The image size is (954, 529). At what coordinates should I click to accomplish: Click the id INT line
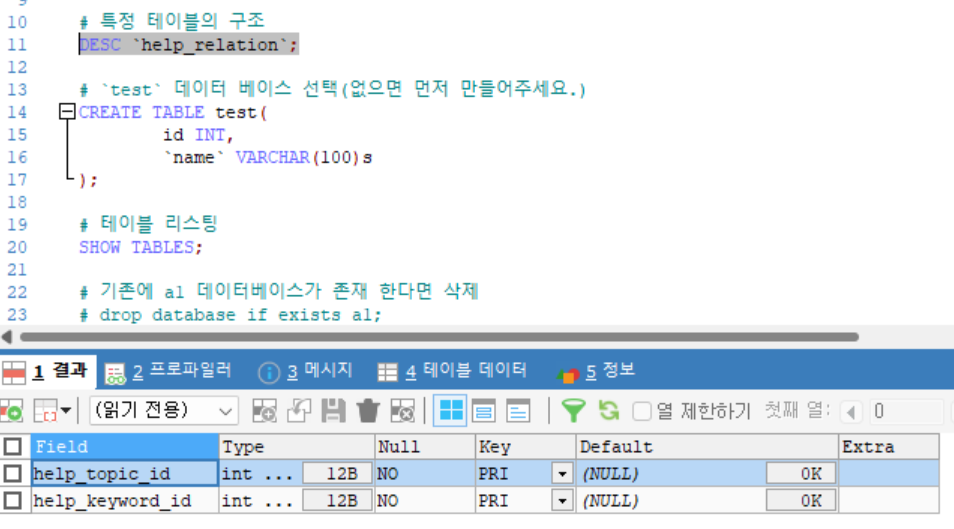tap(198, 135)
